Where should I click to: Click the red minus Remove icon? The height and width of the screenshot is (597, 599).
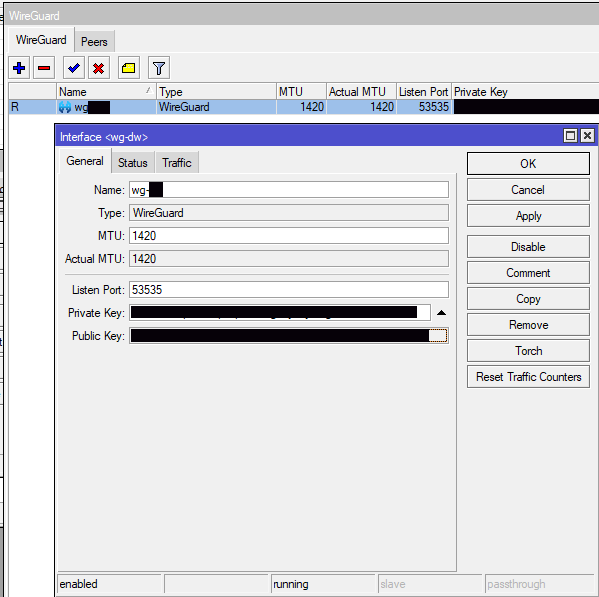click(x=44, y=68)
